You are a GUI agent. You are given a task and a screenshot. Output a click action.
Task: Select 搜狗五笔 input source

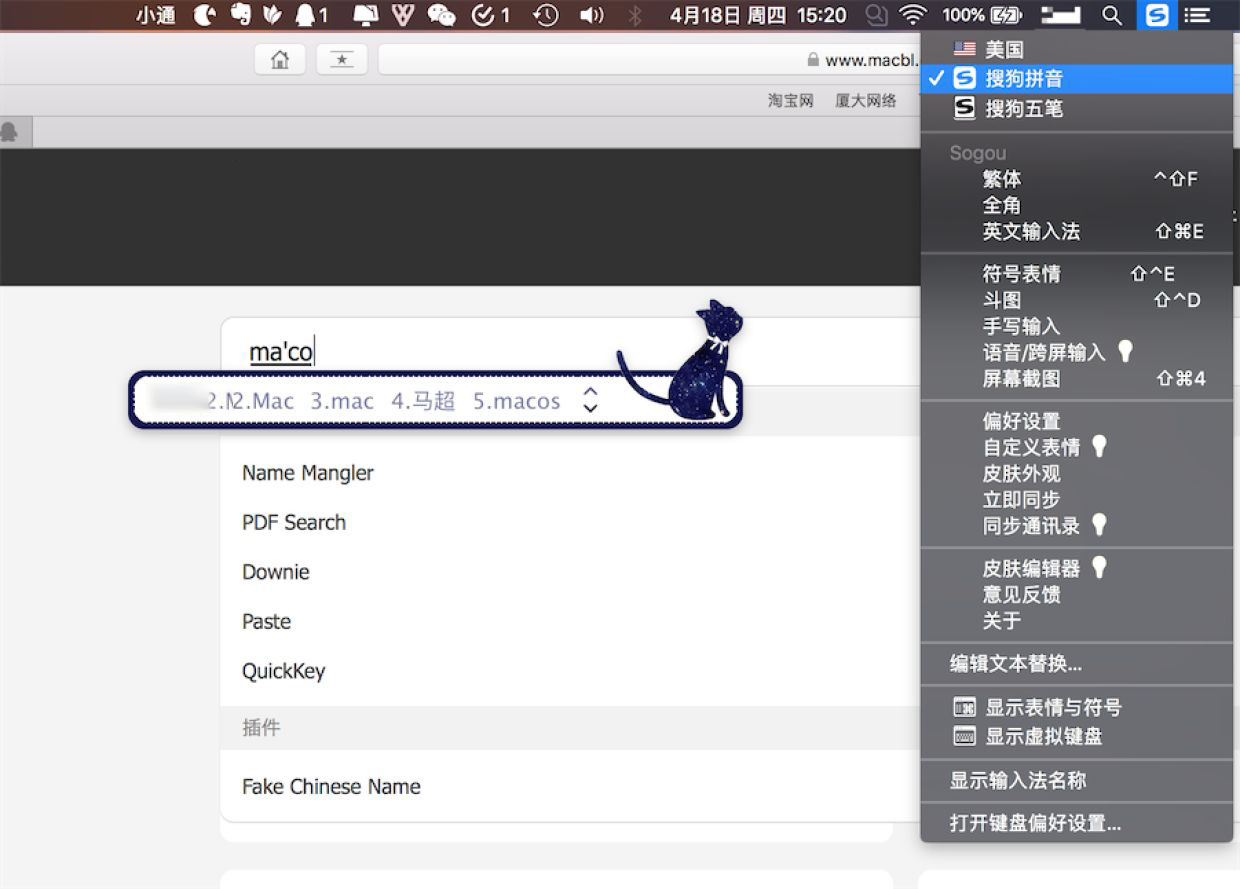pos(1076,108)
